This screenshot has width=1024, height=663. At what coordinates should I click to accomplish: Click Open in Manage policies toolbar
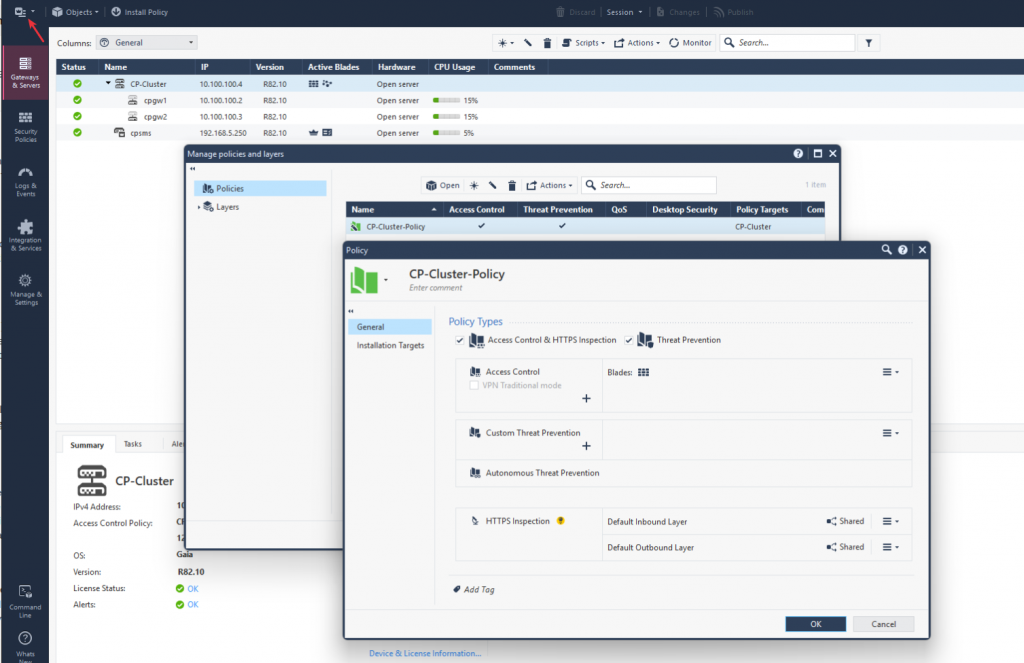[443, 186]
